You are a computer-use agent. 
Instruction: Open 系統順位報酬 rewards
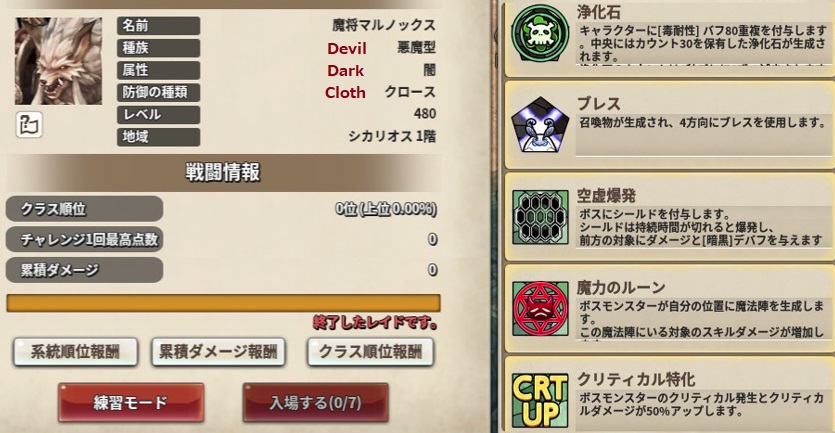point(75,352)
